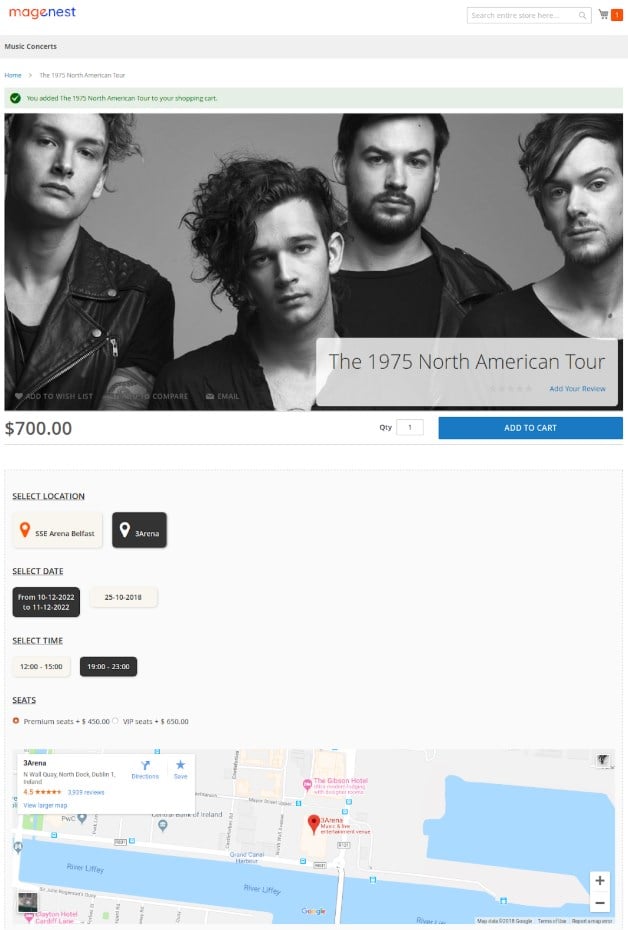628x930 pixels.
Task: Zoom in on the map
Action: point(600,881)
